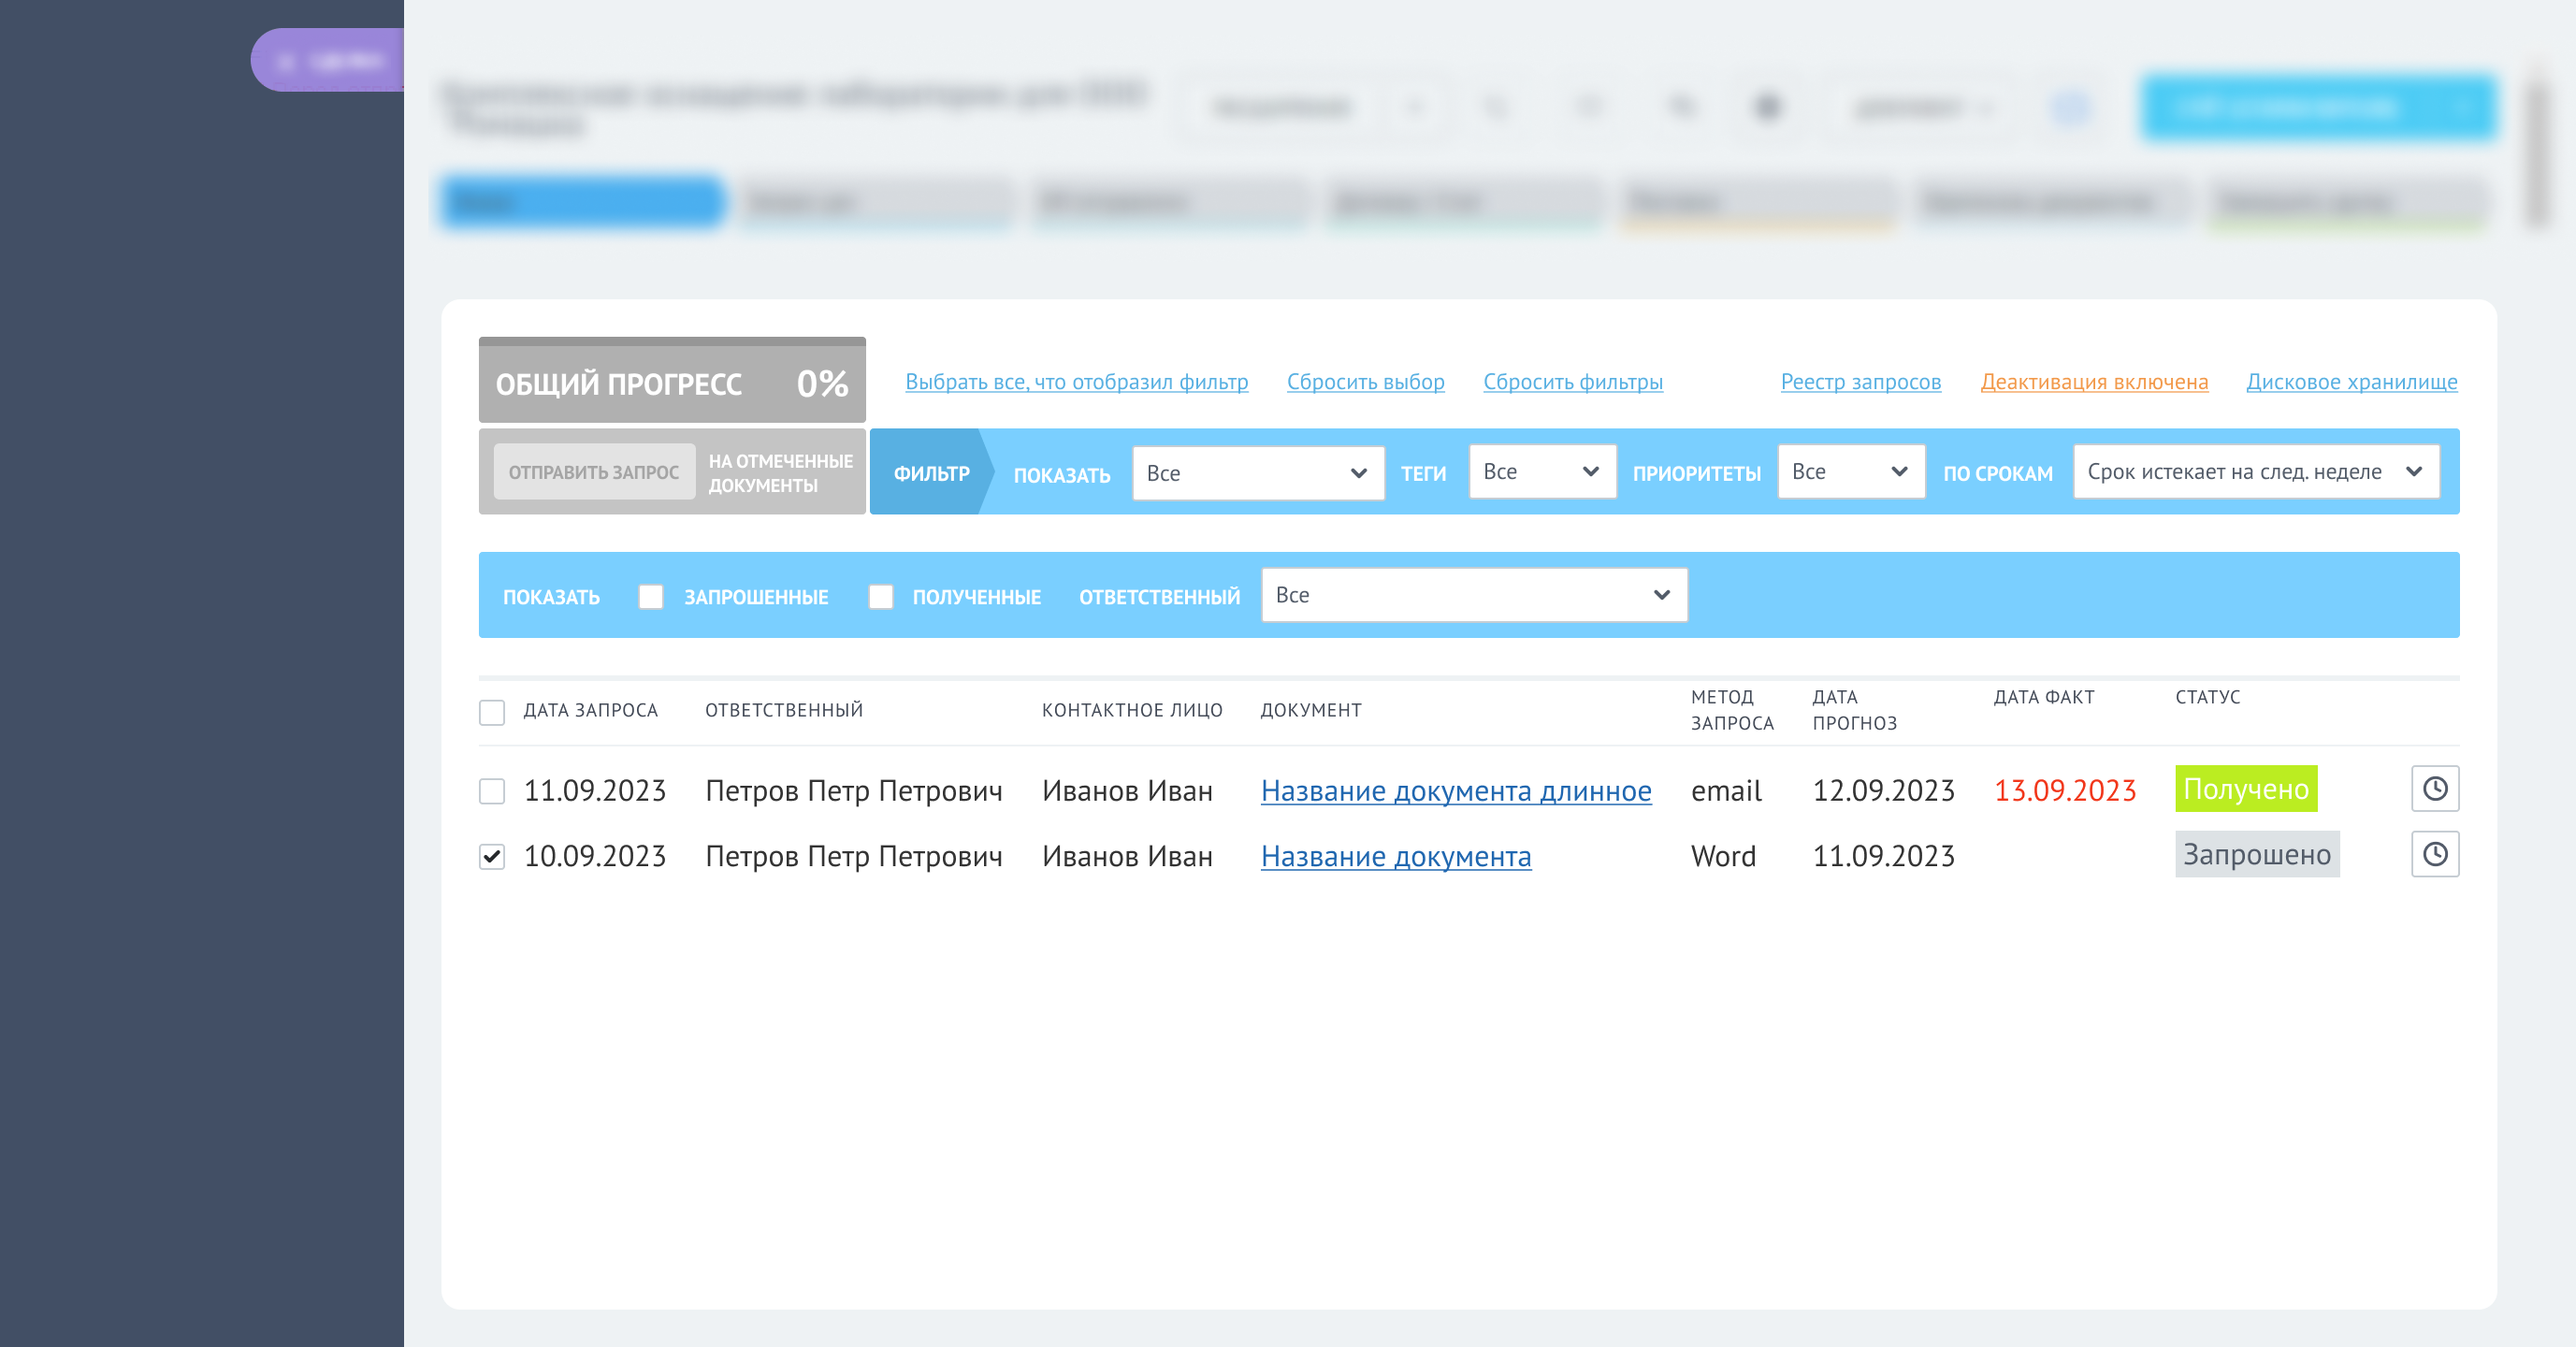Click clock icon in Получено row
The height and width of the screenshot is (1347, 2576).
(2434, 789)
